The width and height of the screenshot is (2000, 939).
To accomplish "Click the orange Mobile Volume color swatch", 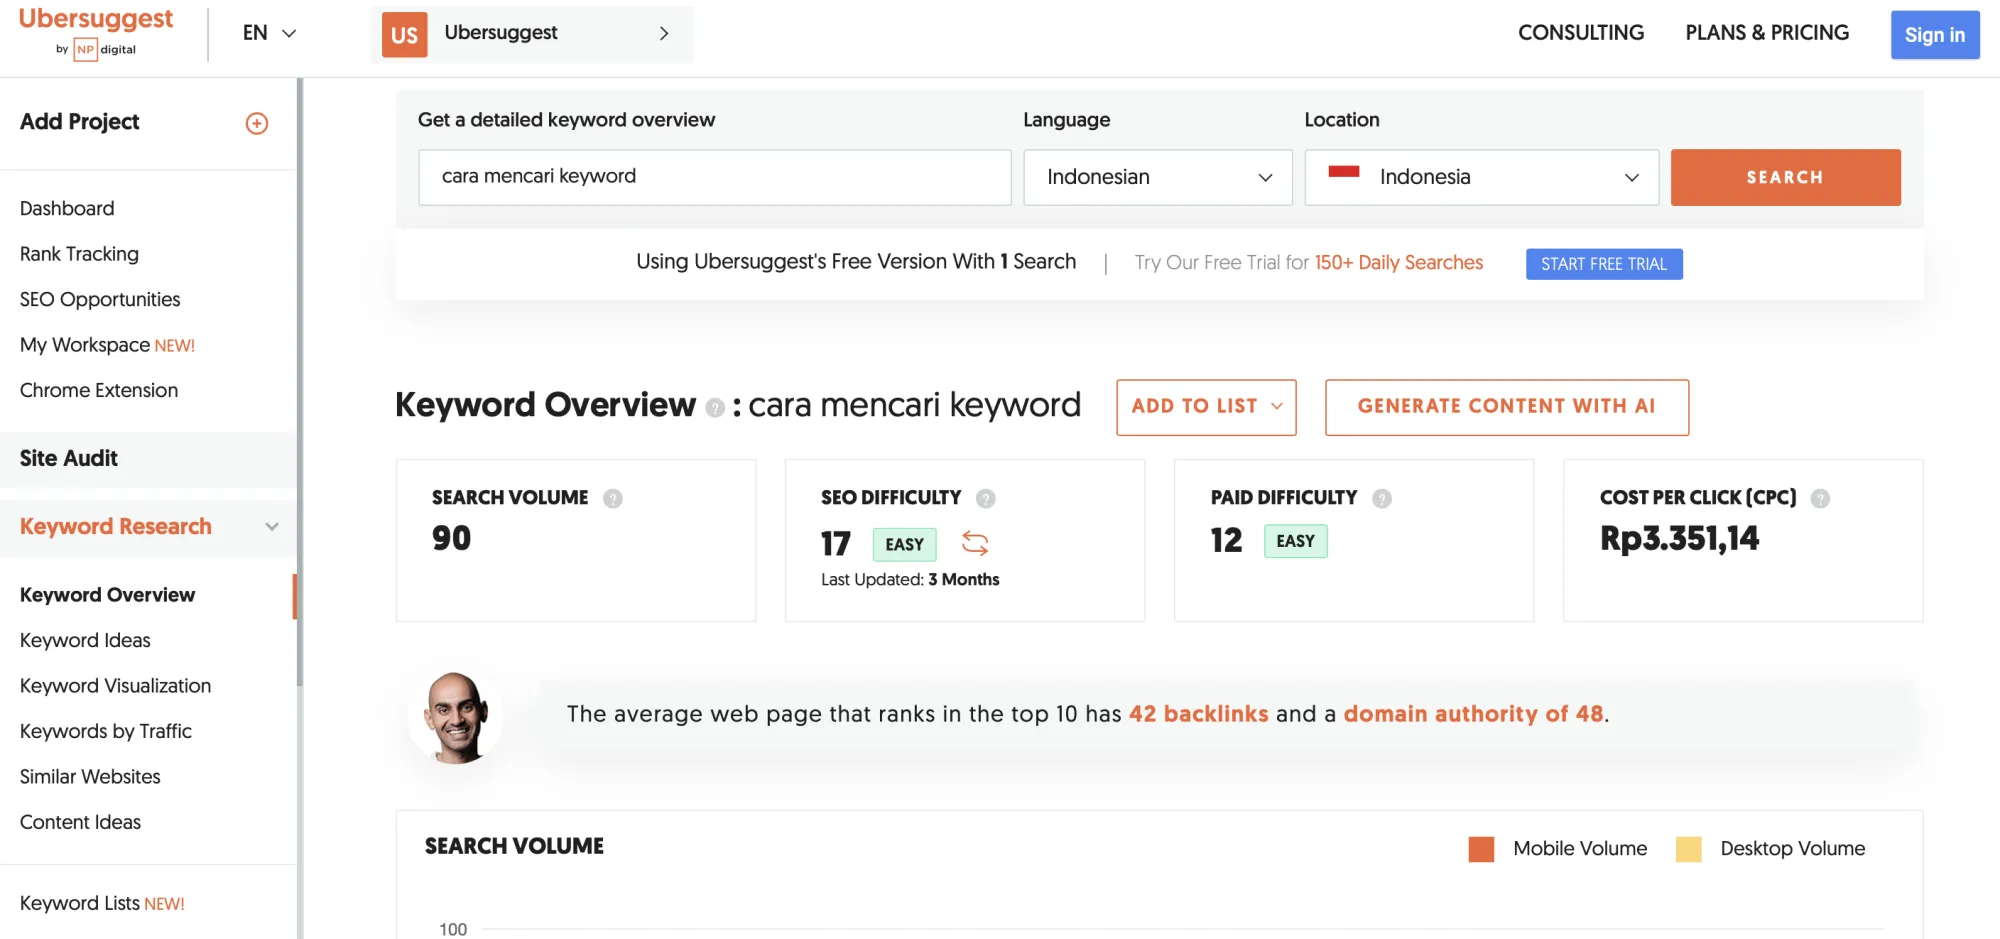I will tap(1479, 848).
